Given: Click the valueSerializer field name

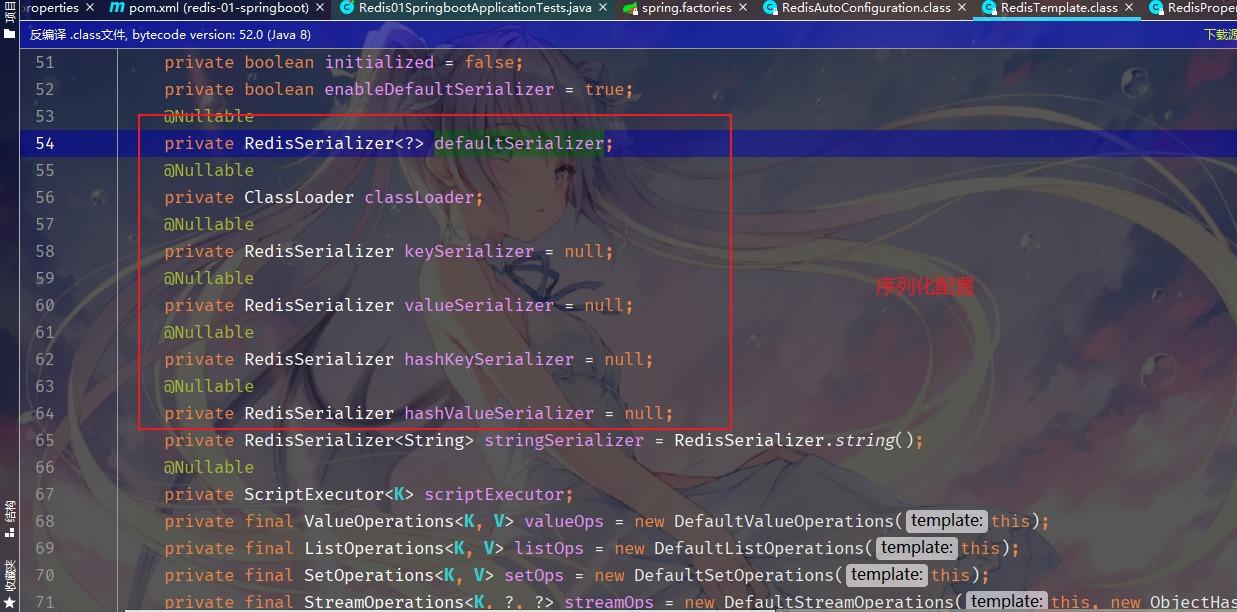Looking at the screenshot, I should click(479, 305).
